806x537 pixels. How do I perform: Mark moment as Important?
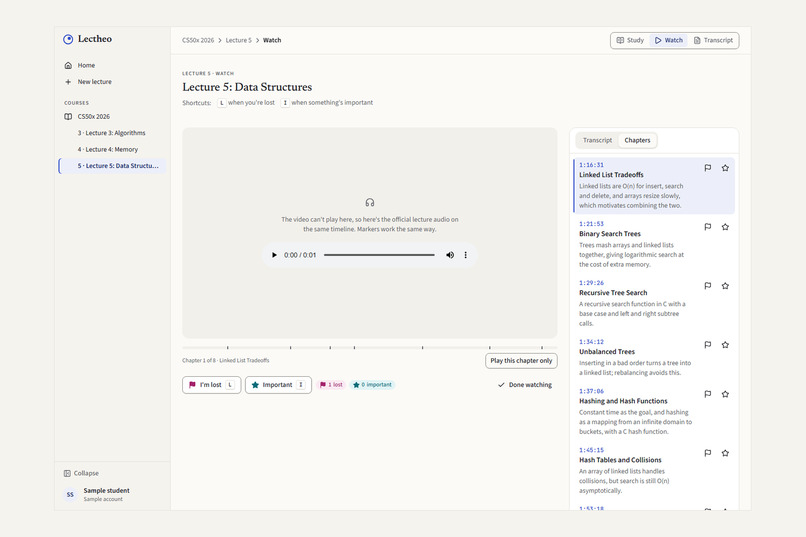278,385
